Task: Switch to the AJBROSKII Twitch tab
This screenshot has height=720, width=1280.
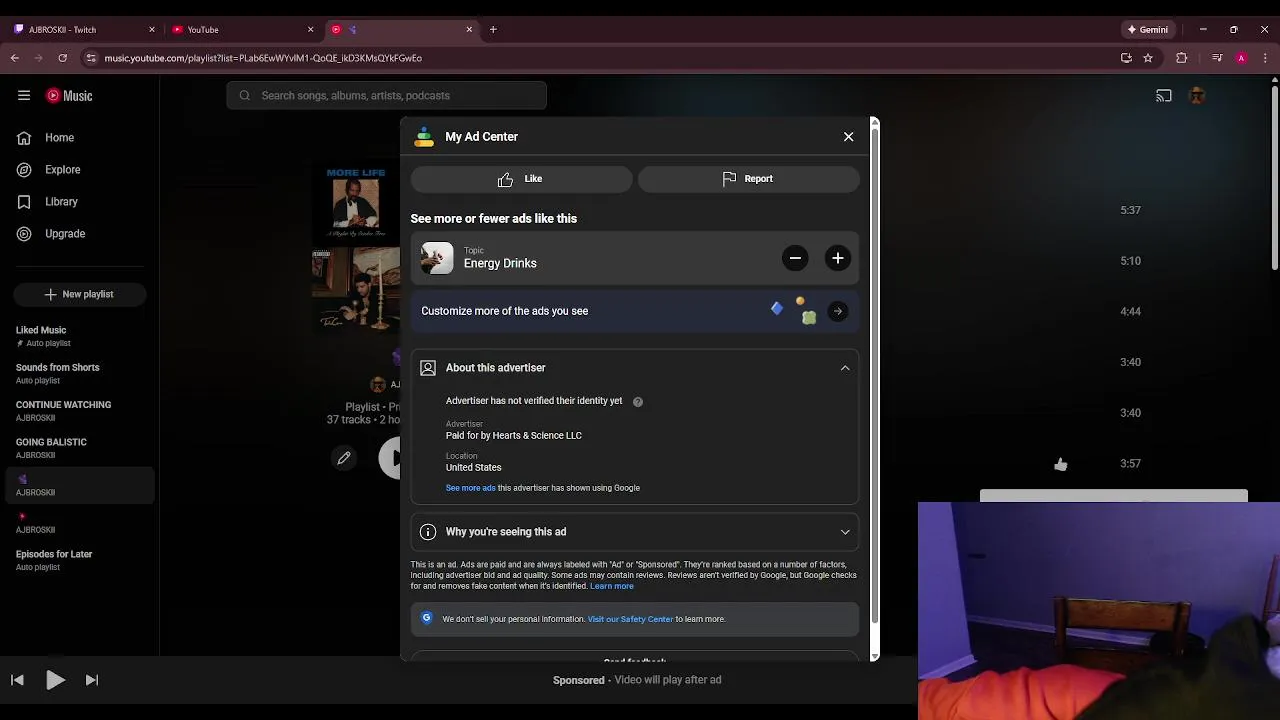Action: pyautogui.click(x=84, y=30)
